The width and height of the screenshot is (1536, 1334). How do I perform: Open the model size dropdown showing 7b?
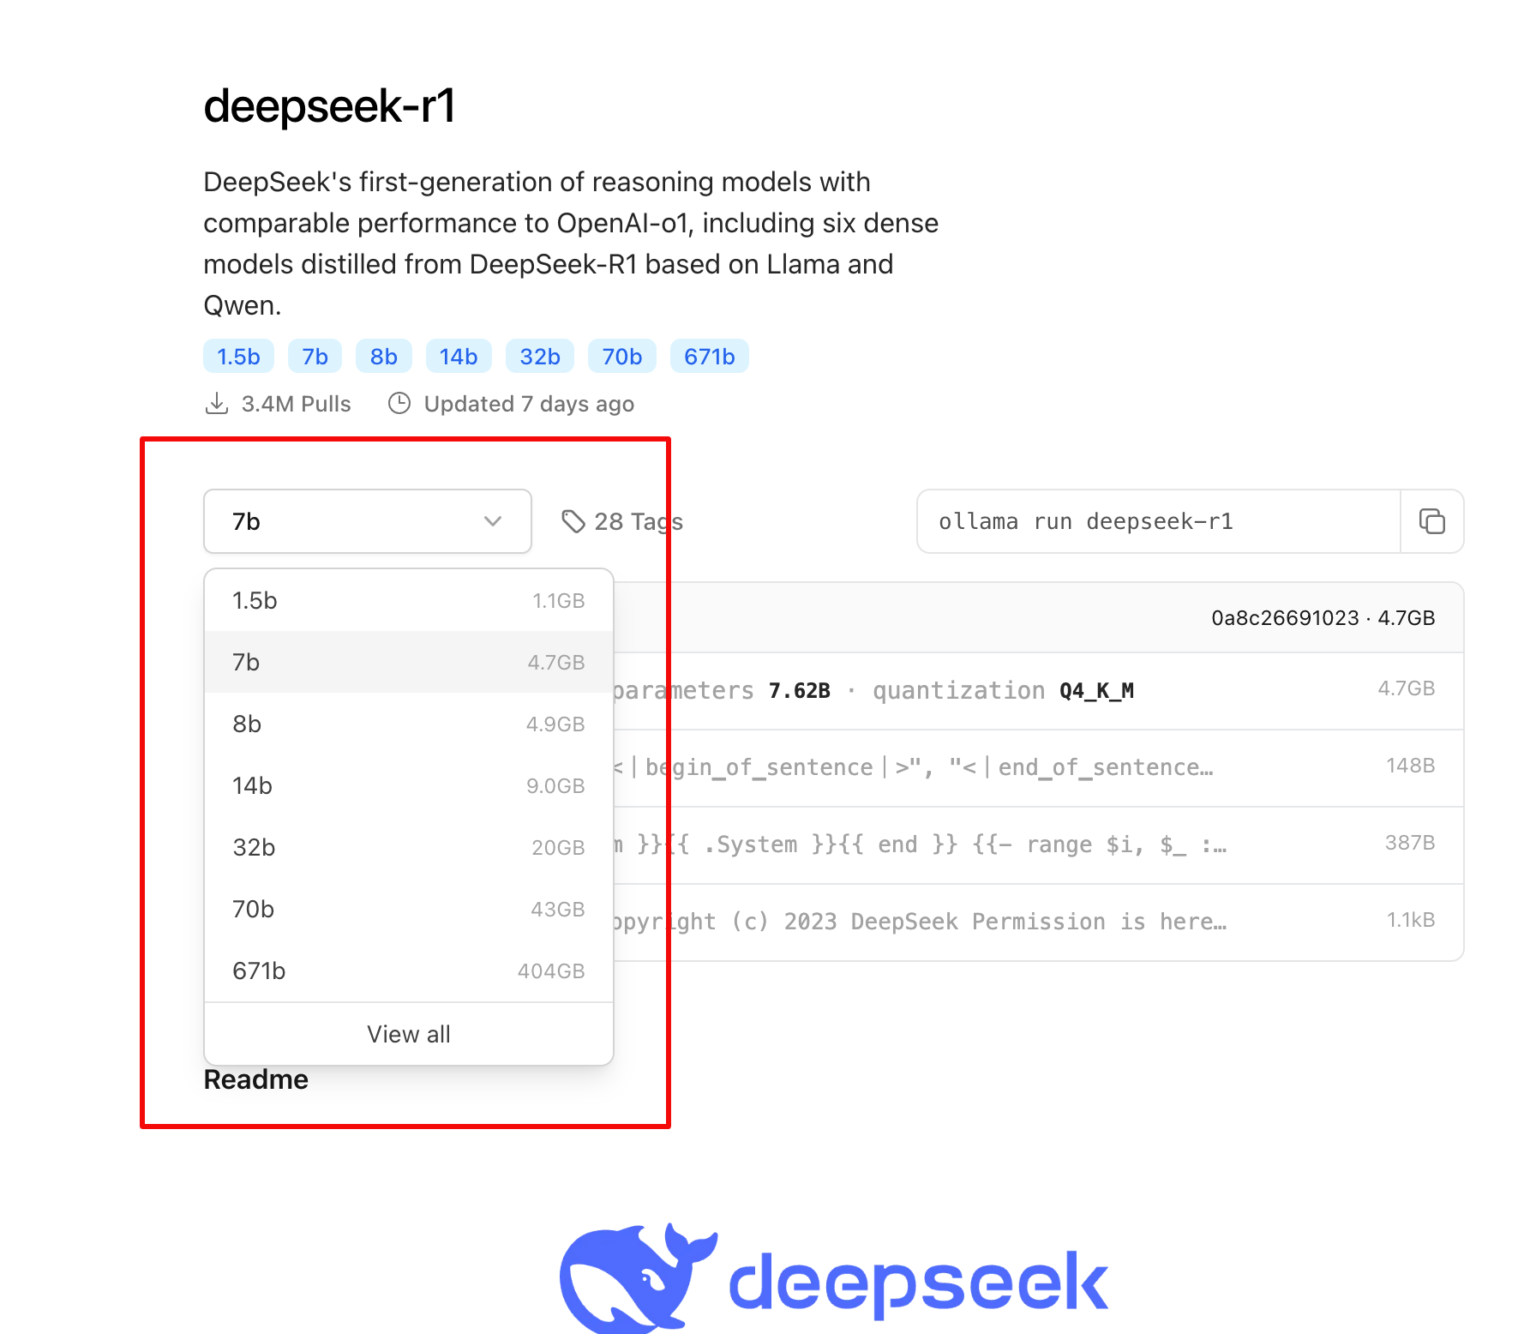pos(367,521)
